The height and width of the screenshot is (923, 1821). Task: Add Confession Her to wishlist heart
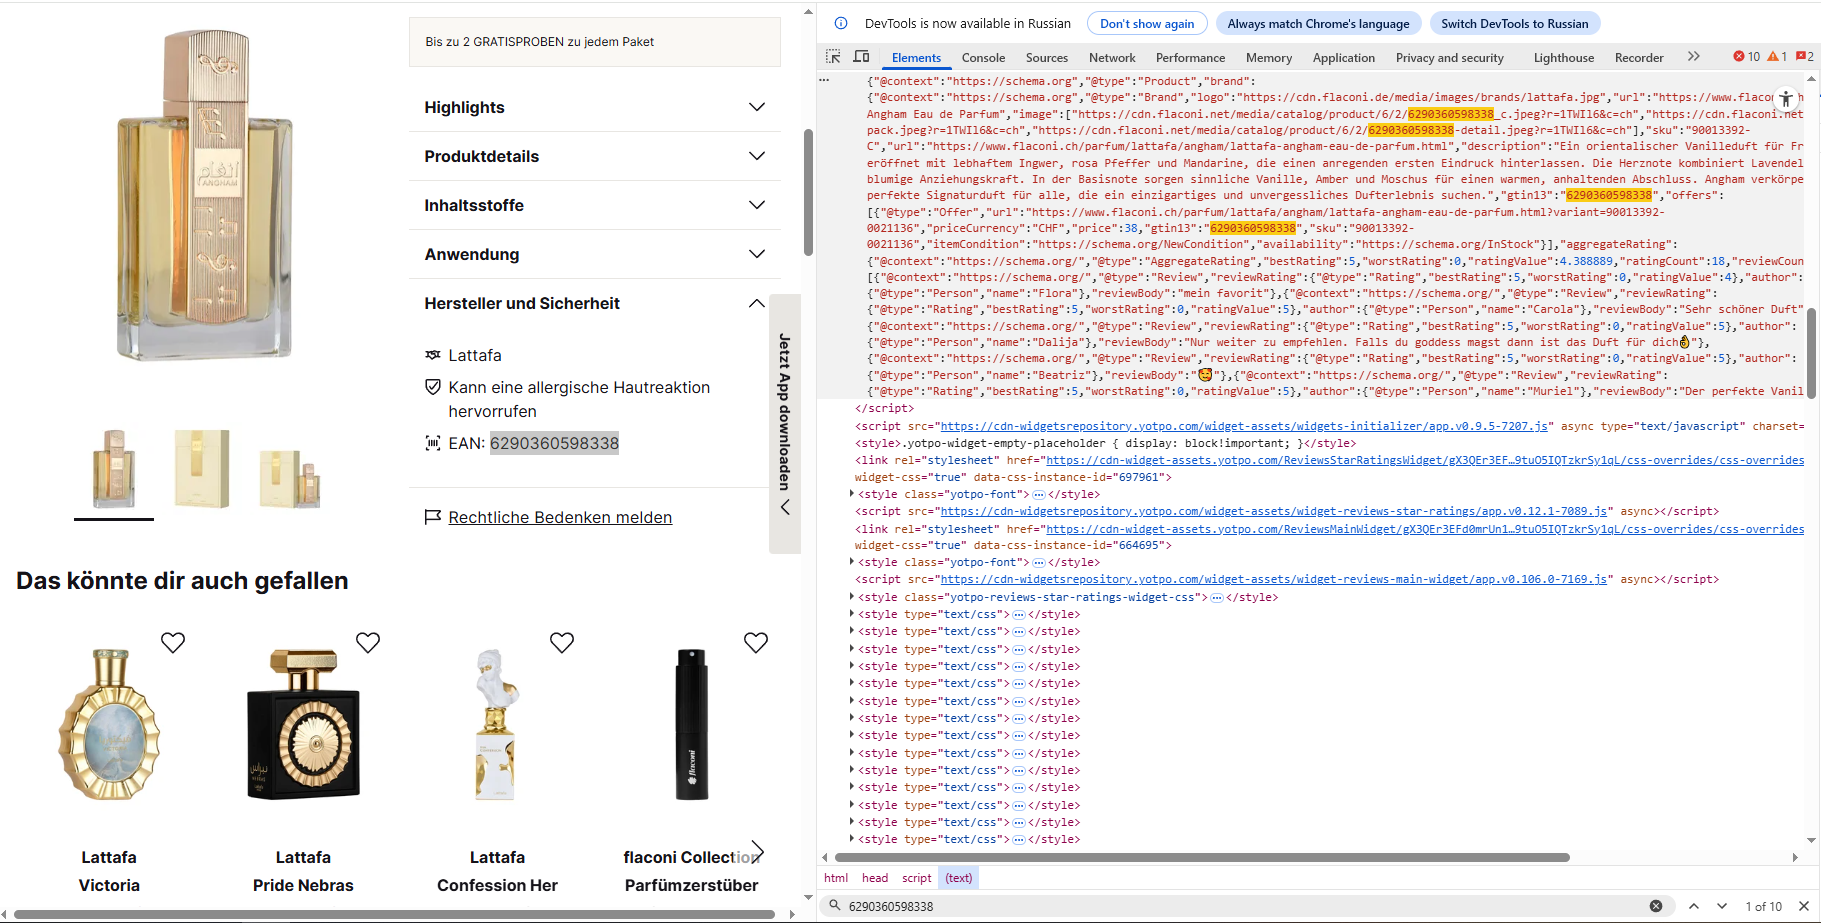click(x=562, y=642)
